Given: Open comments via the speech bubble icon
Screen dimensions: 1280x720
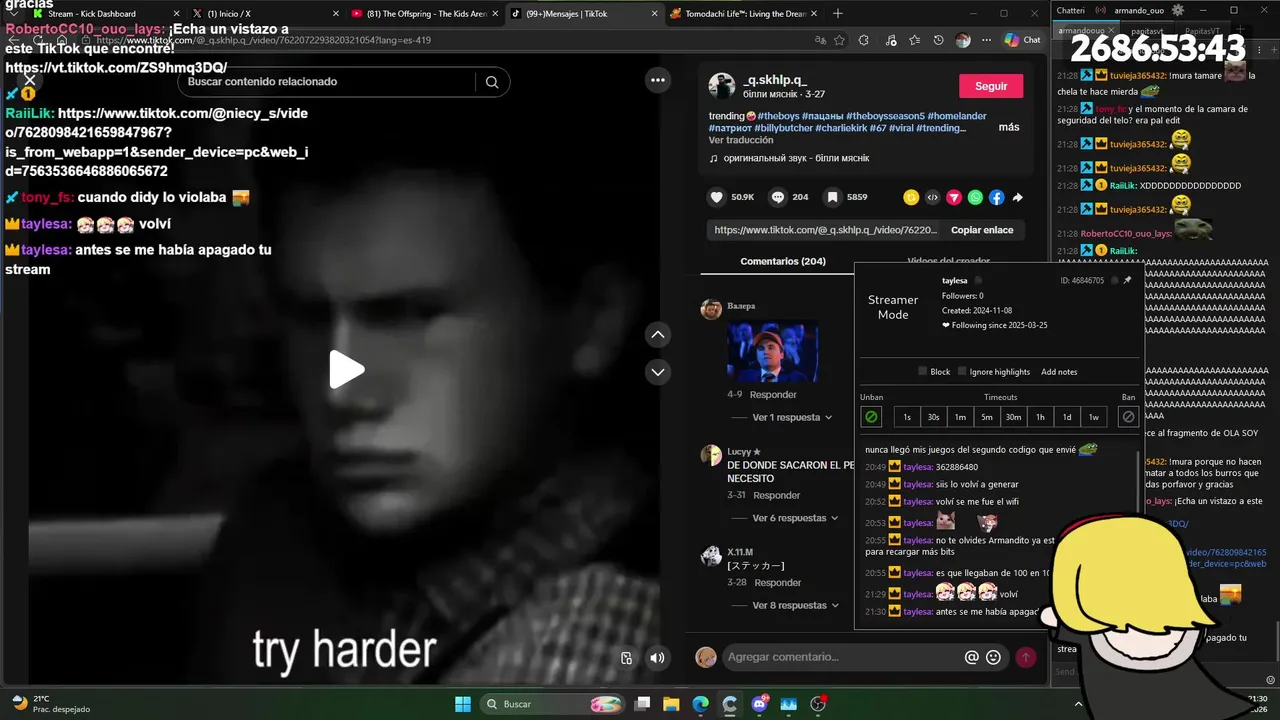Looking at the screenshot, I should pos(778,197).
